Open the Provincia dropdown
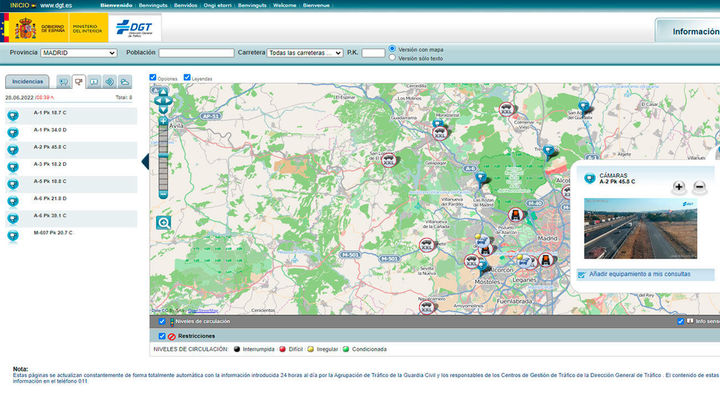 pyautogui.click(x=81, y=52)
